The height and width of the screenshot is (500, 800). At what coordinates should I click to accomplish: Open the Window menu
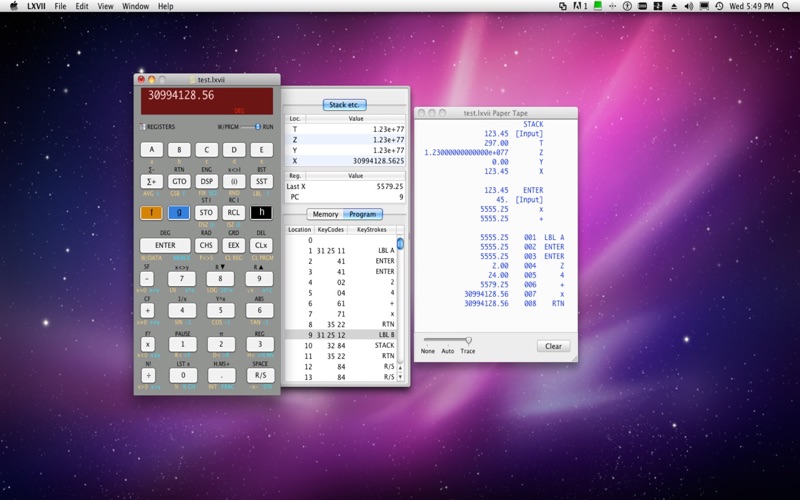coord(135,6)
